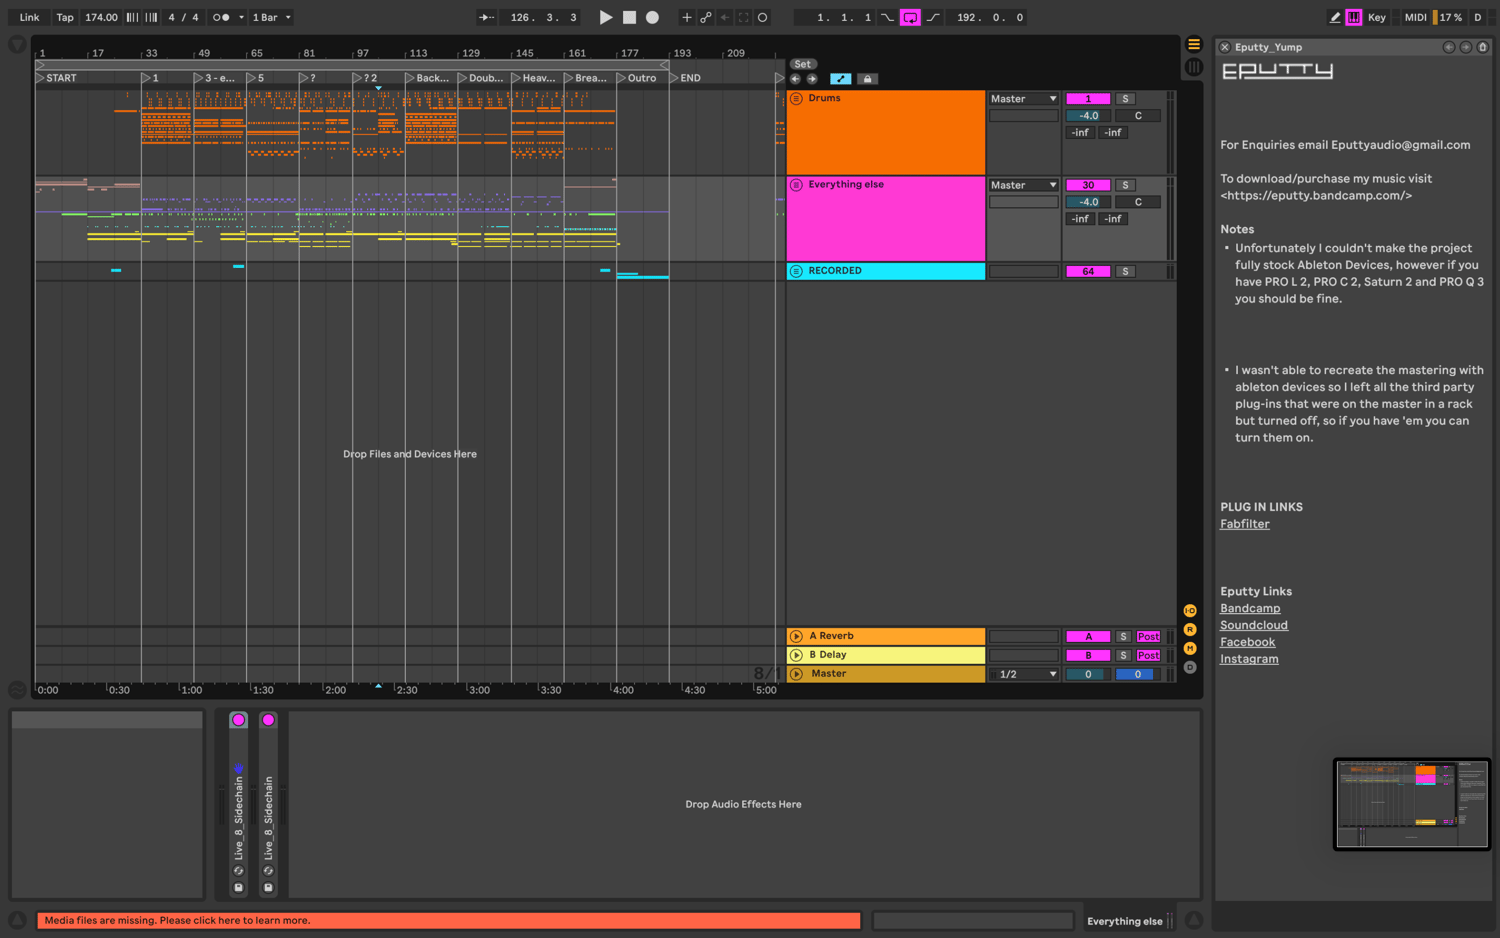Open MIDI map mode switch
This screenshot has height=938, width=1500.
pyautogui.click(x=1415, y=17)
